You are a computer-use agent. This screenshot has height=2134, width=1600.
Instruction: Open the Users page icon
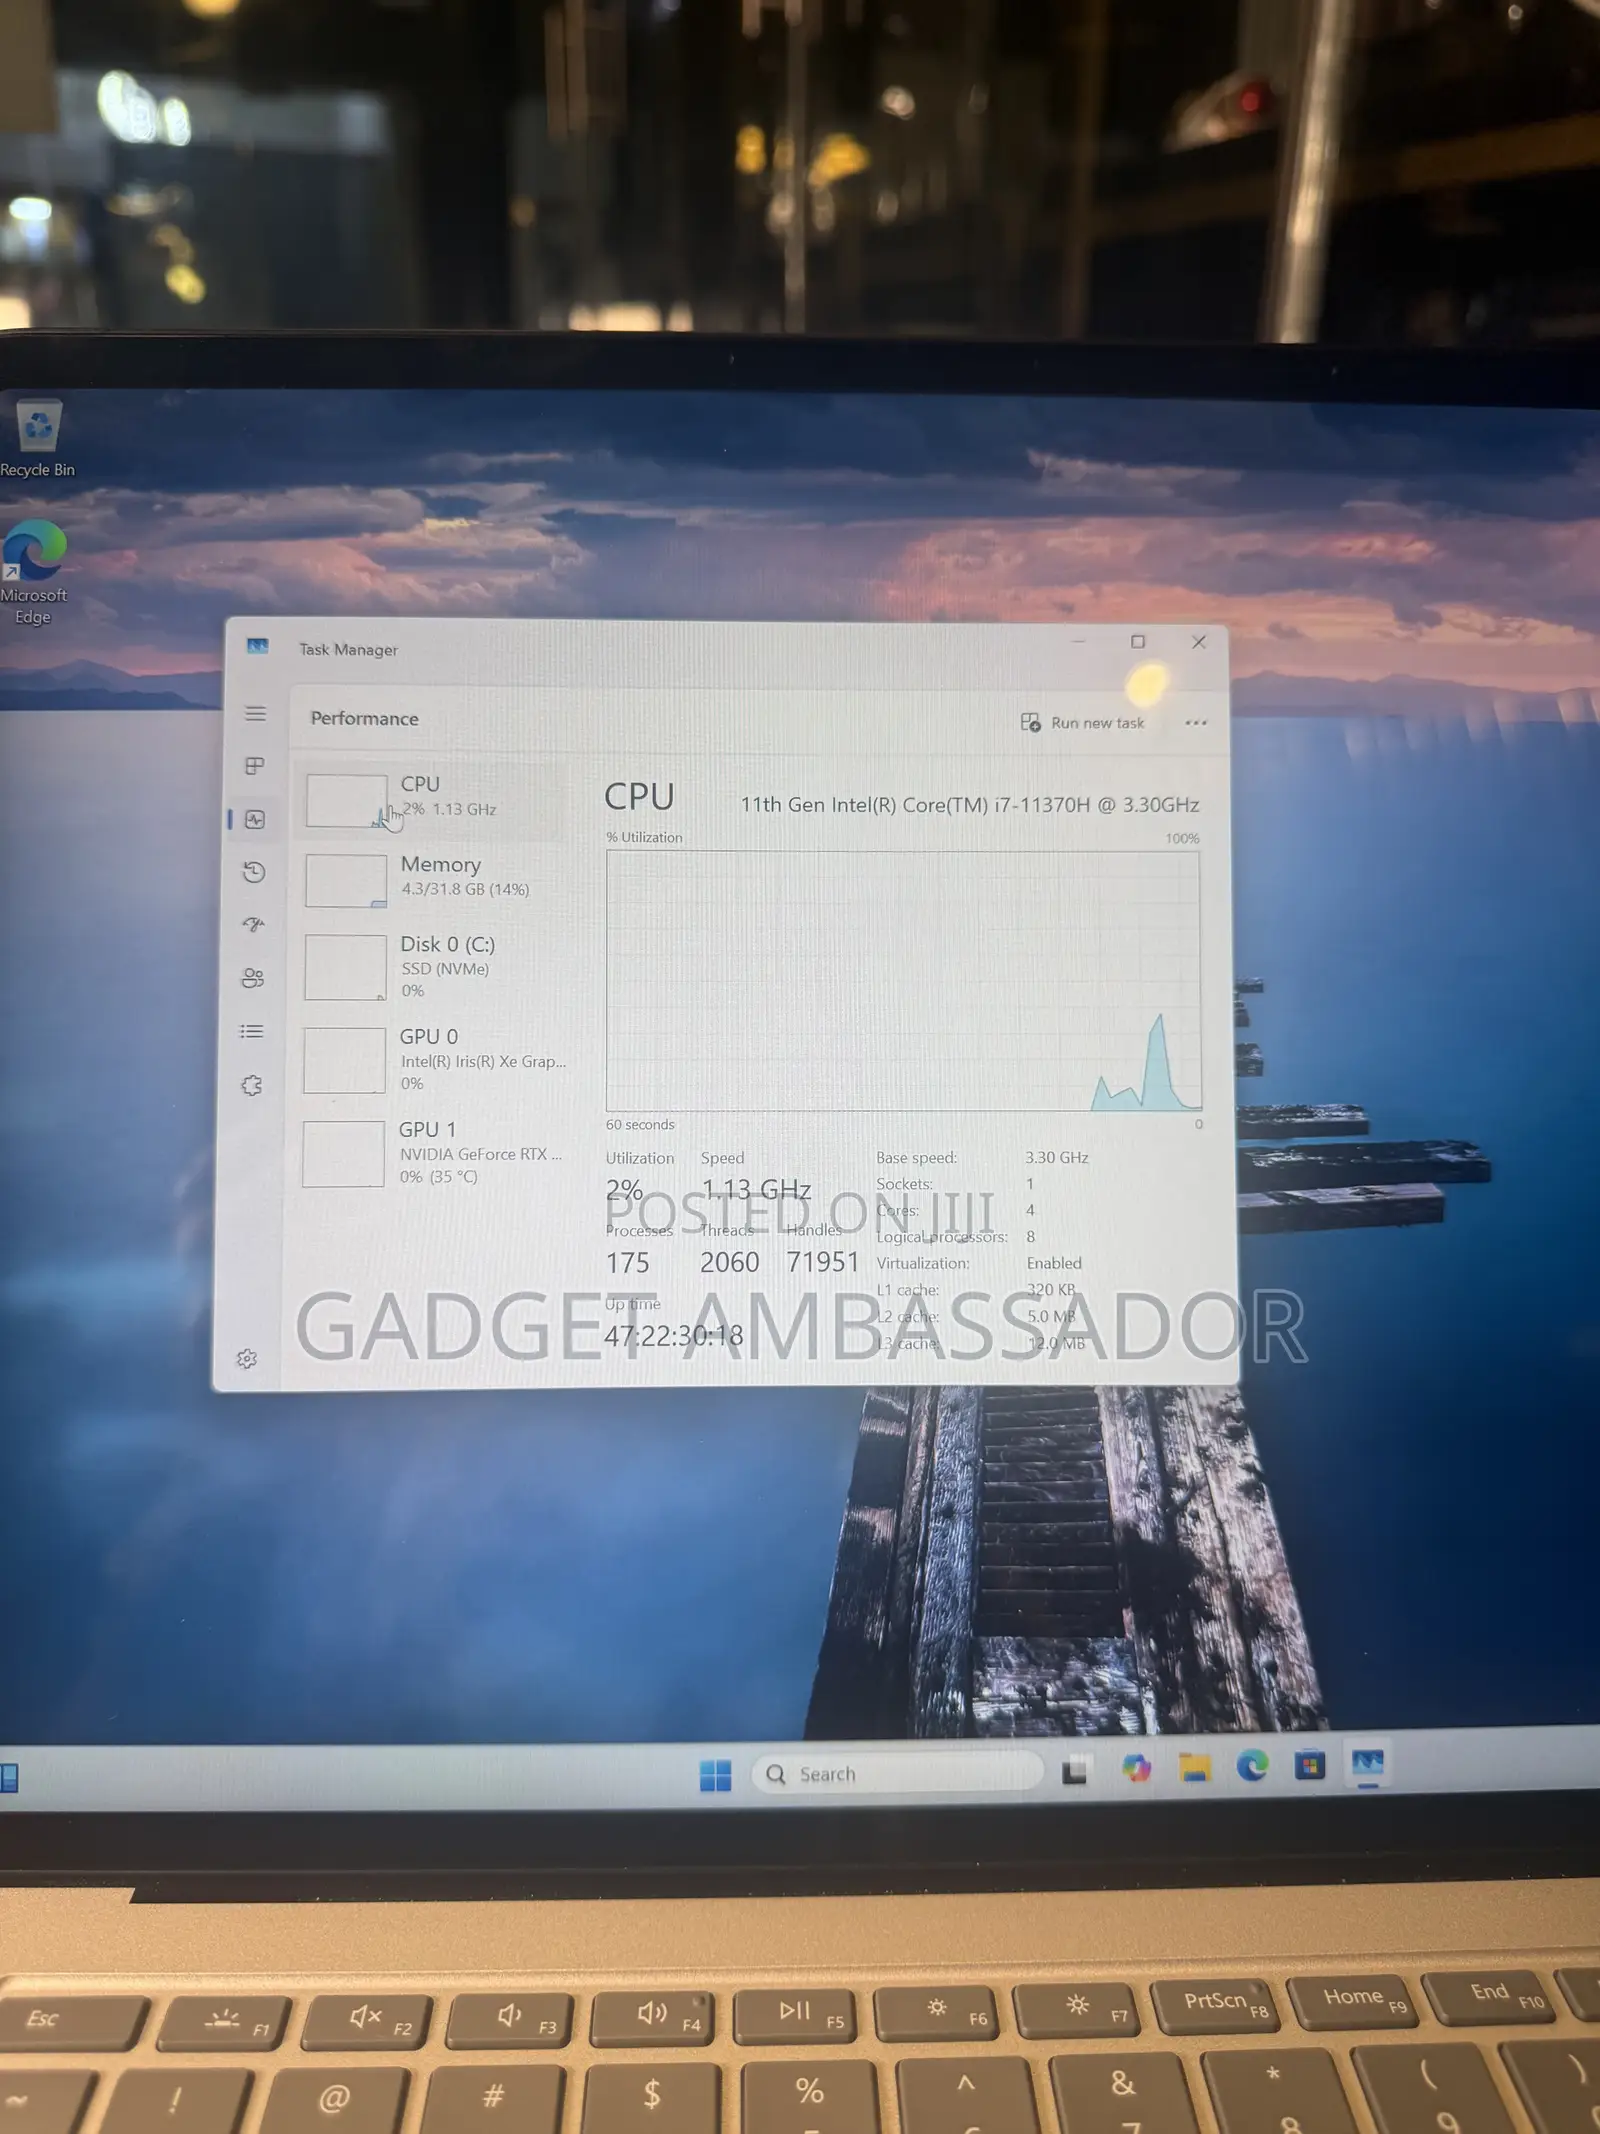(x=253, y=978)
